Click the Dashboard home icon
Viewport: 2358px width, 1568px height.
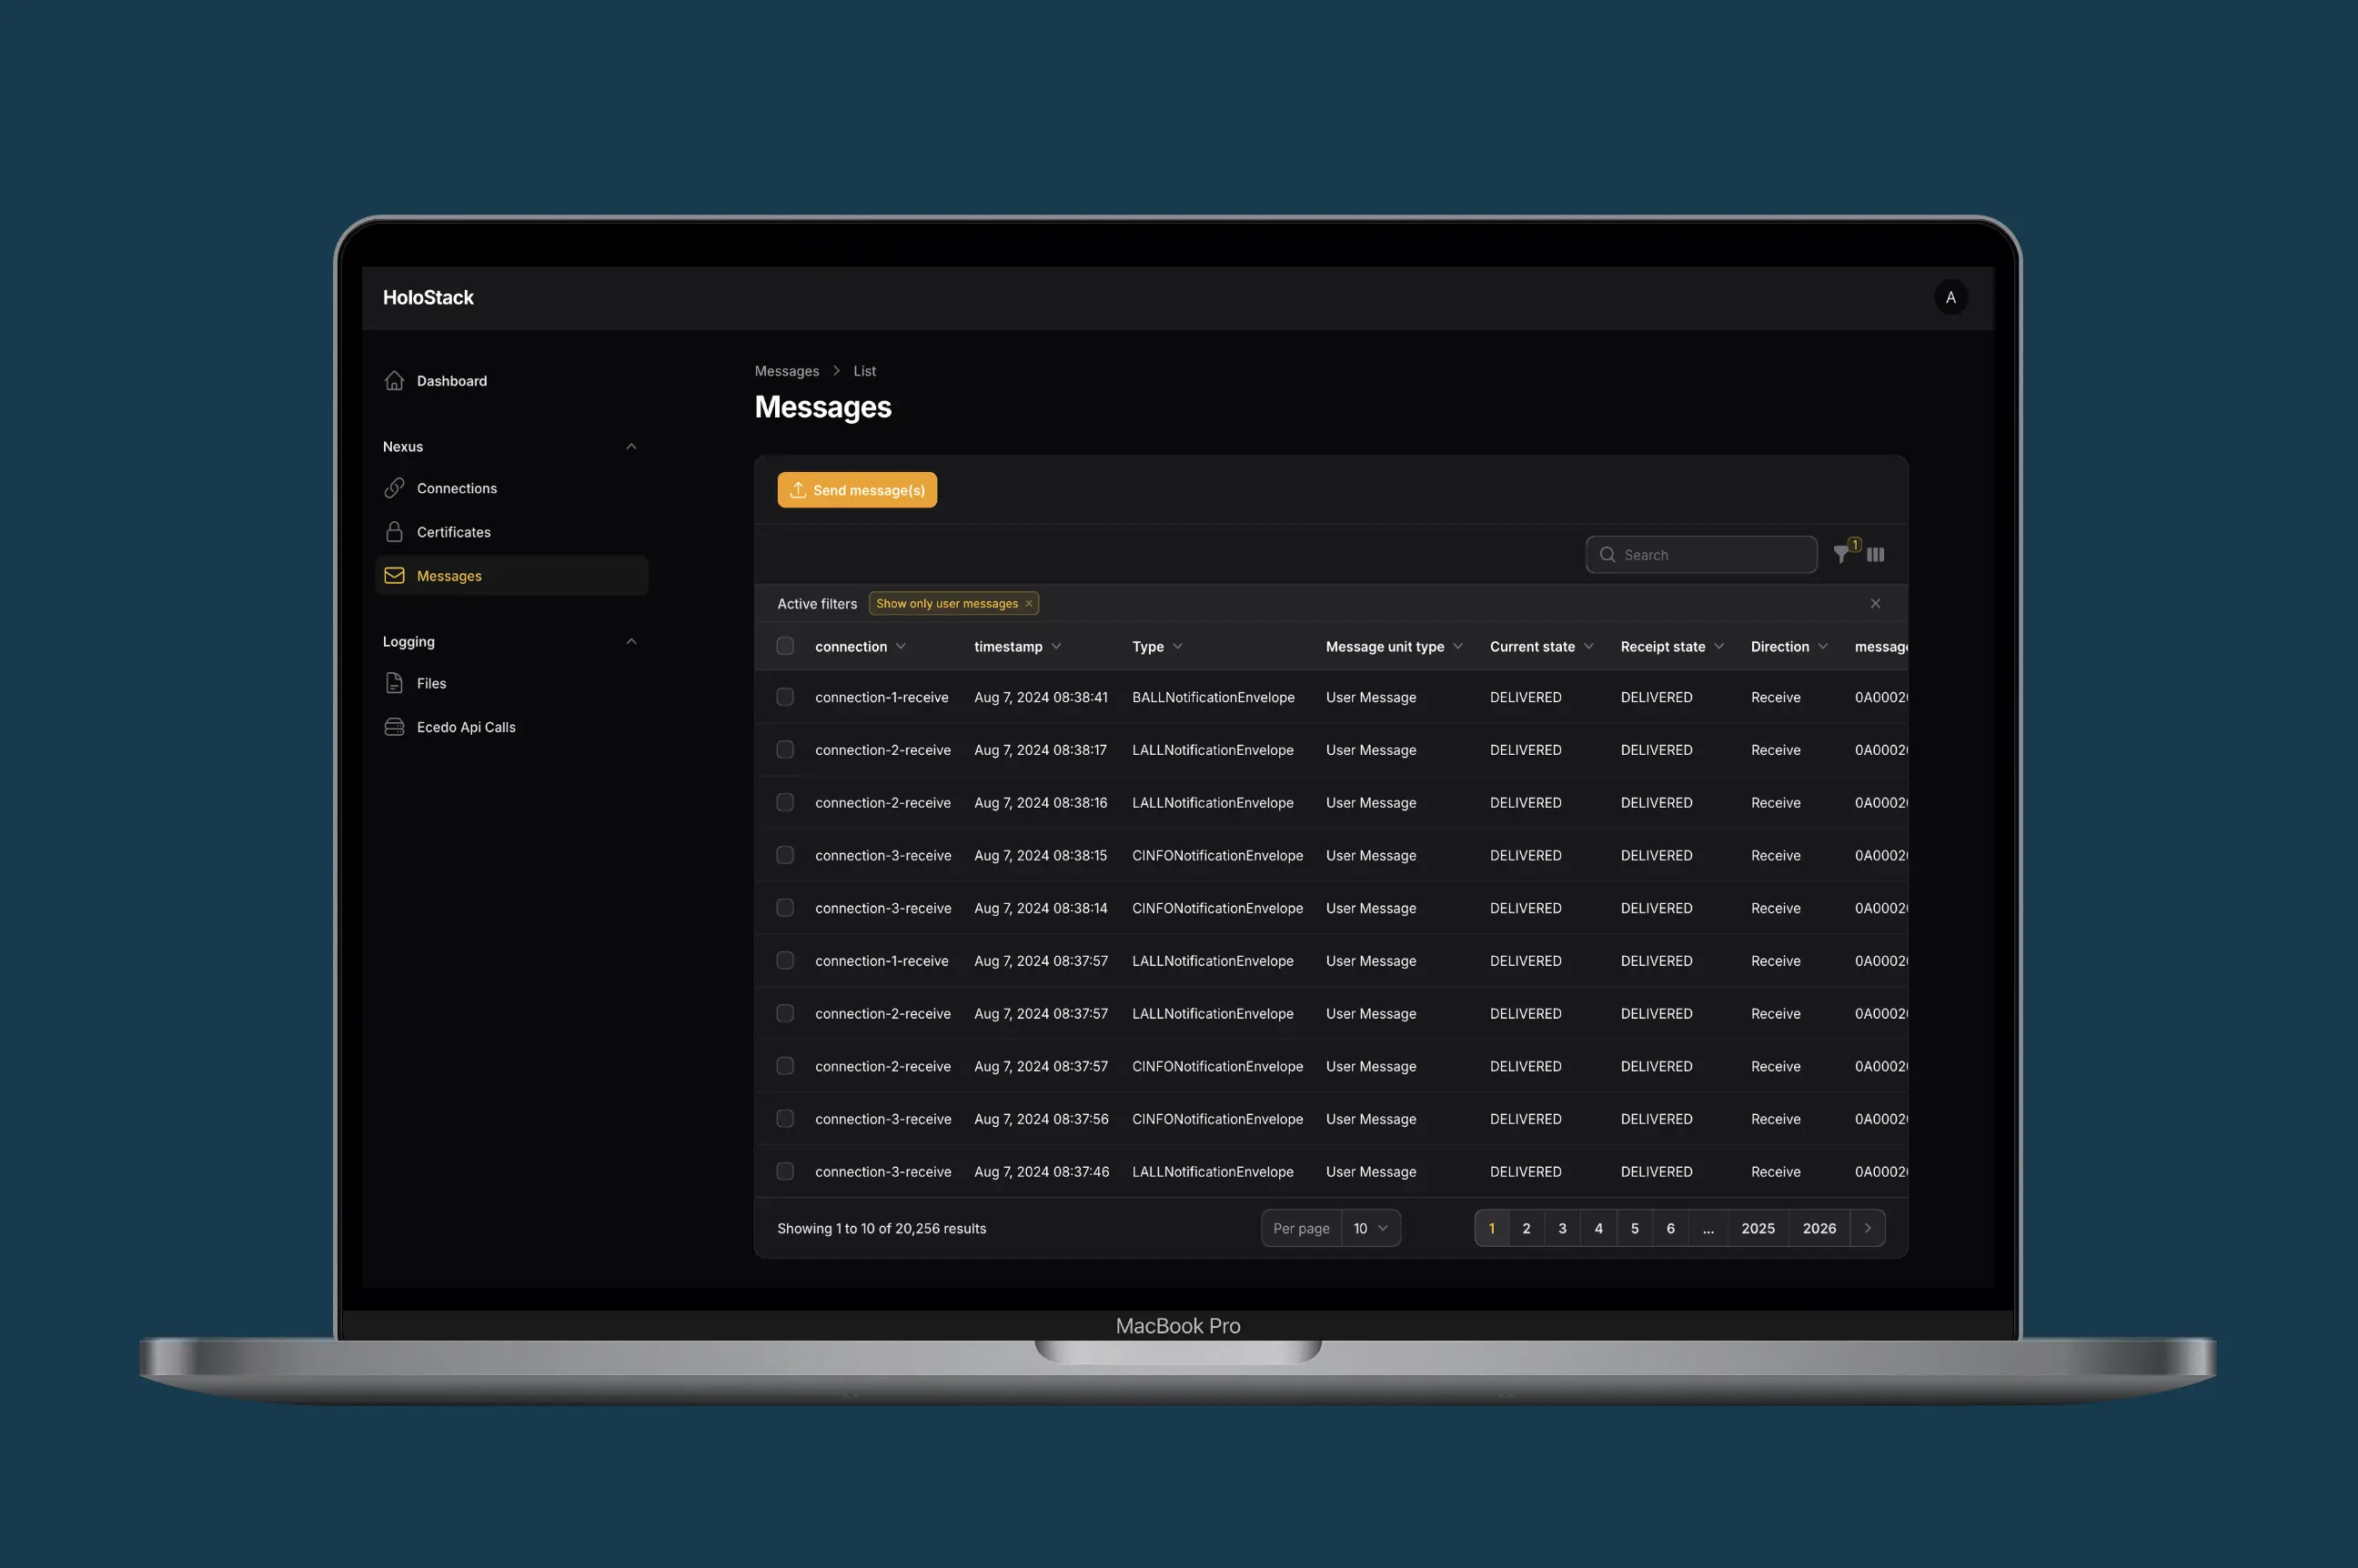tap(394, 381)
